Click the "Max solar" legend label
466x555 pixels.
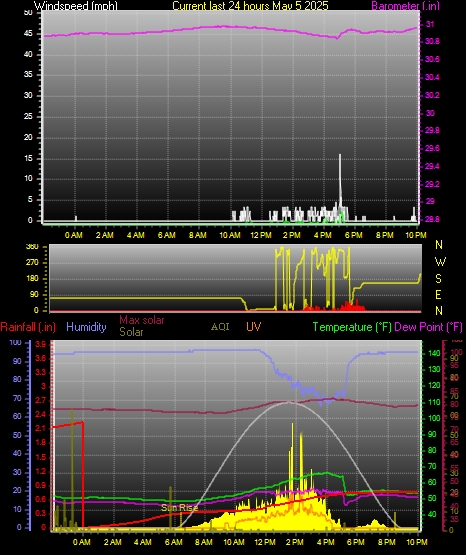coord(142,320)
